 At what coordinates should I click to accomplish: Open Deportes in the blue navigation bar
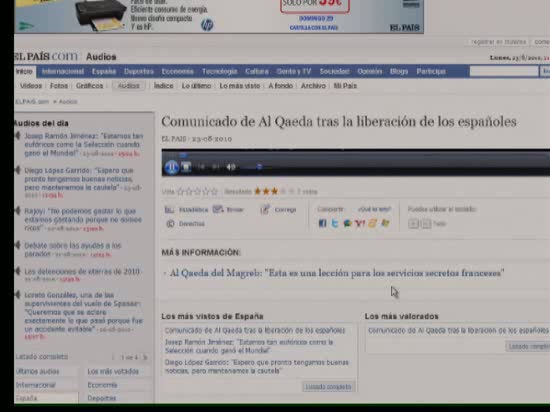coord(139,72)
